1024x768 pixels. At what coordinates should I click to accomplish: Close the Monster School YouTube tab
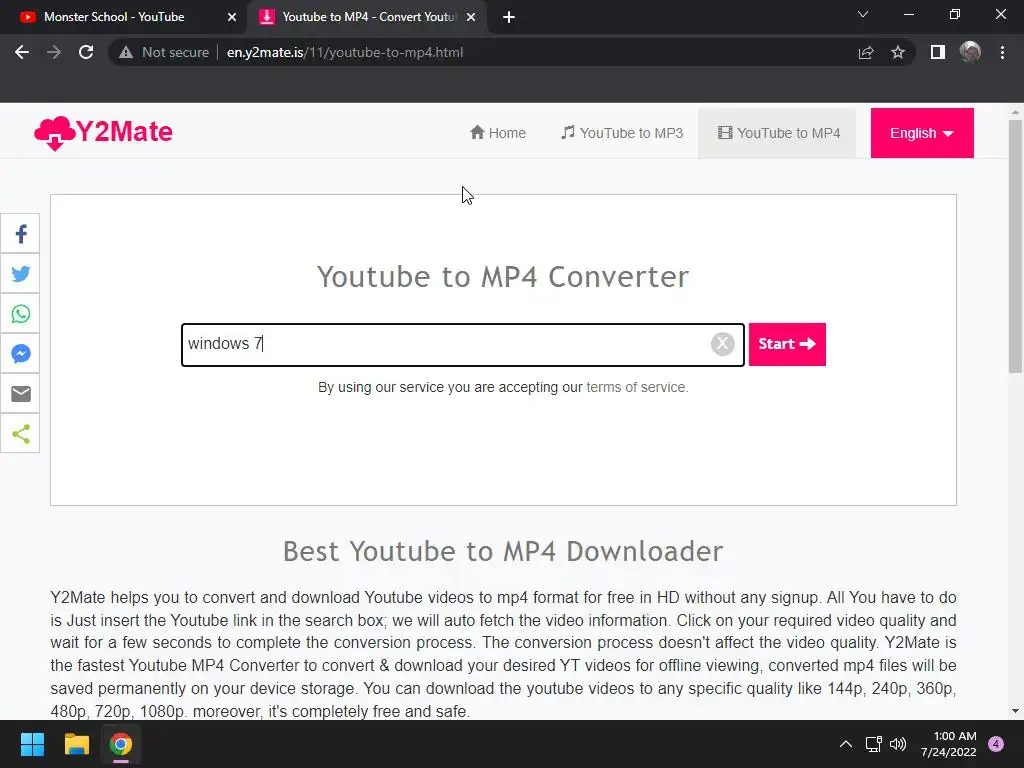pos(232,17)
